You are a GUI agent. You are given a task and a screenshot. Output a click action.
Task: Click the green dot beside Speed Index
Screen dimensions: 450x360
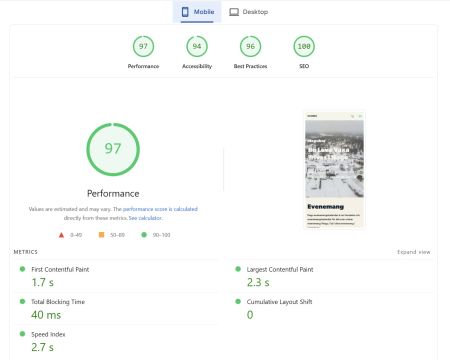[x=22, y=334]
